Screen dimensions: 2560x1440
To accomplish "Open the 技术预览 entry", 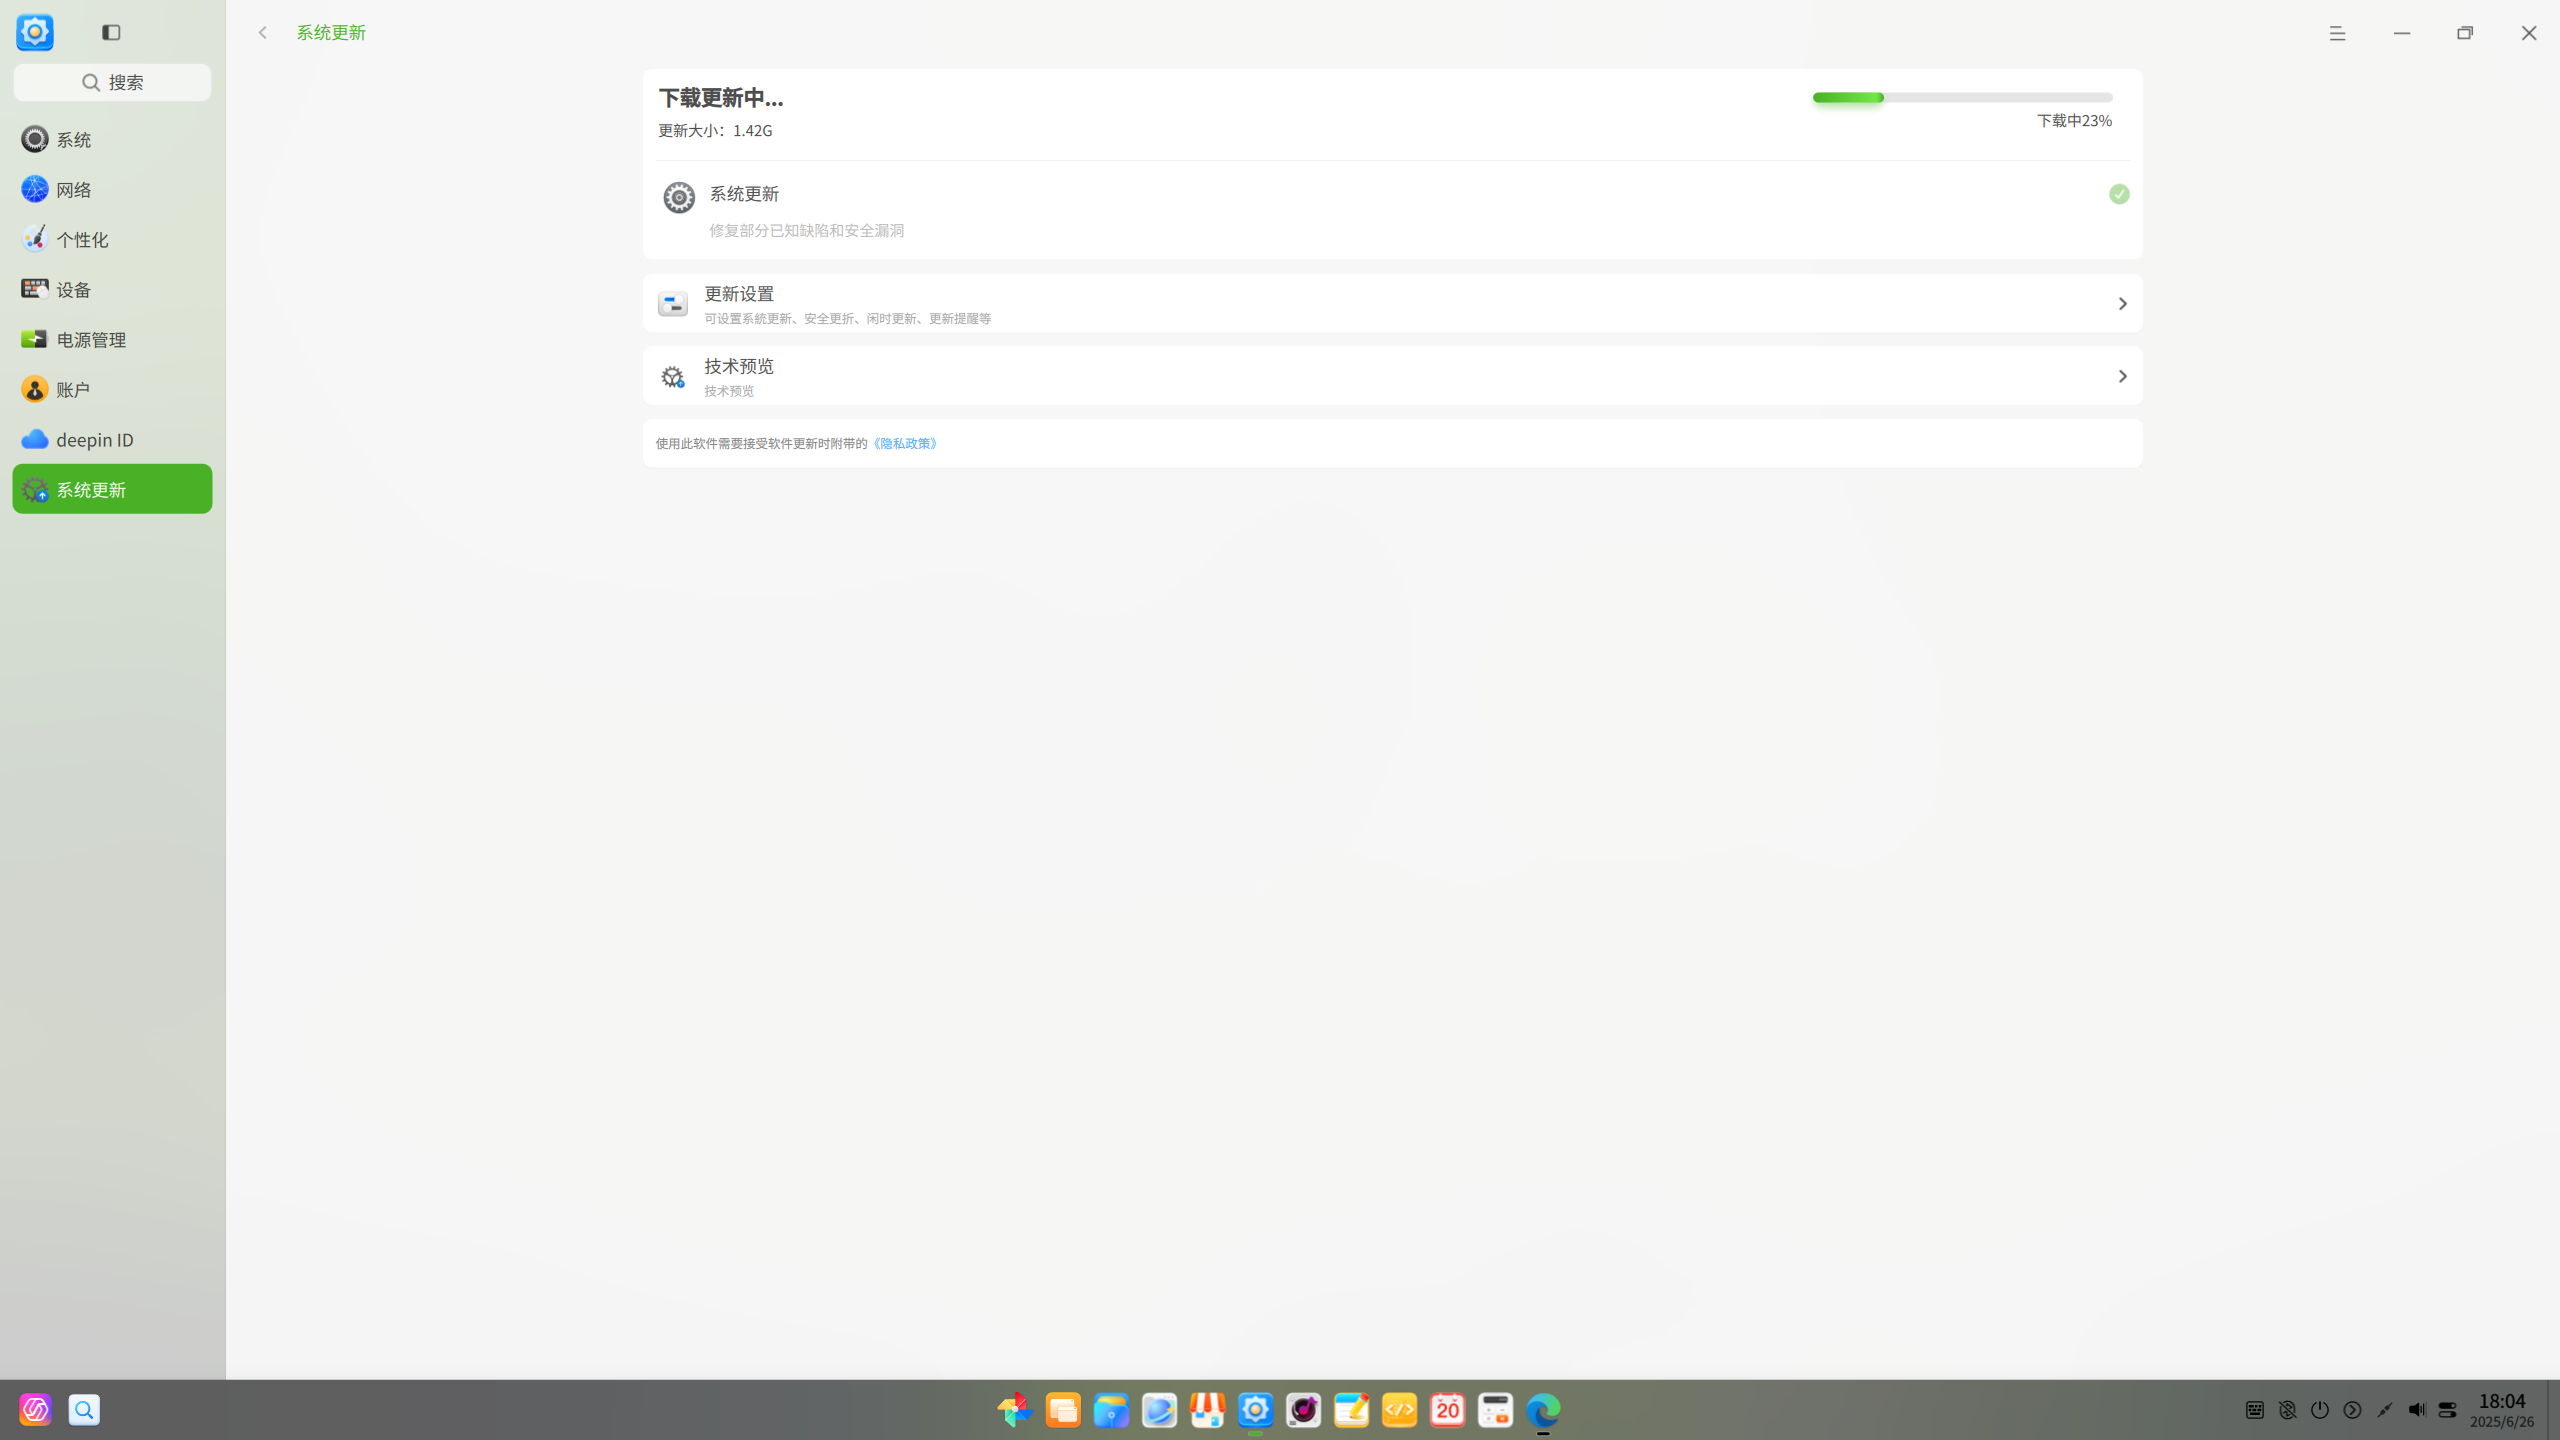I will (1392, 376).
